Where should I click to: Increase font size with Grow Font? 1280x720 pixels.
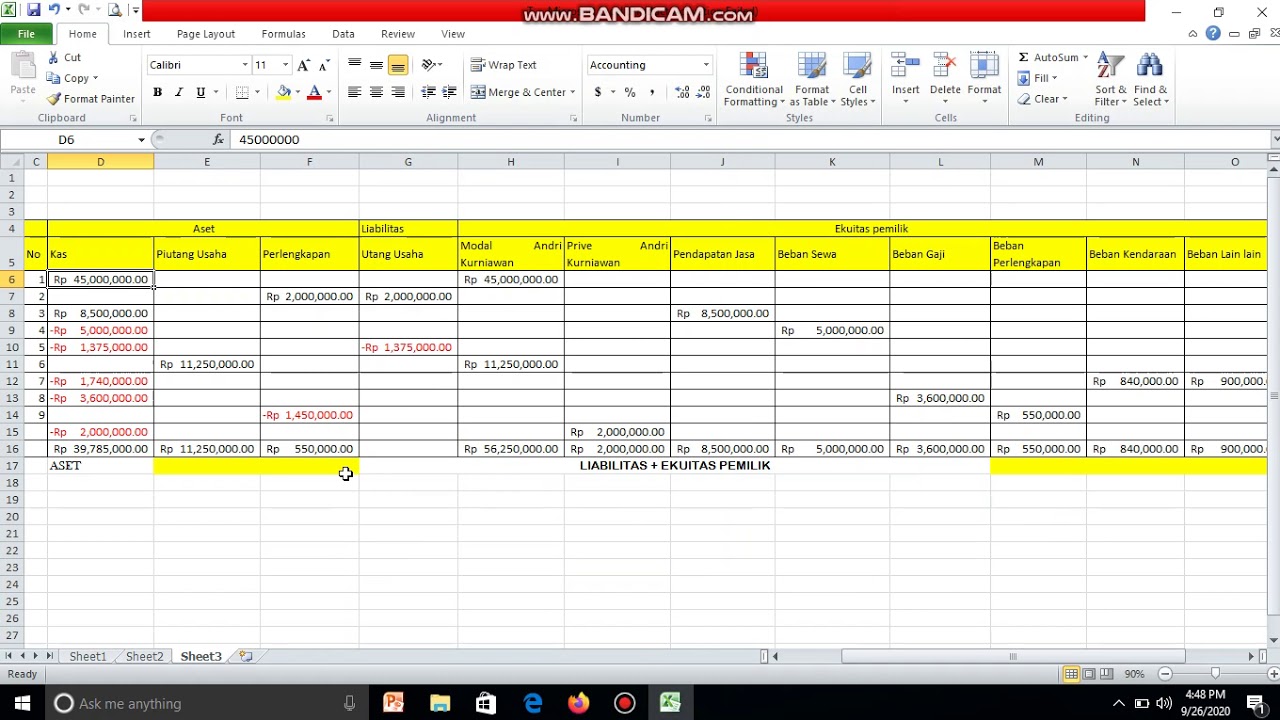pyautogui.click(x=304, y=65)
